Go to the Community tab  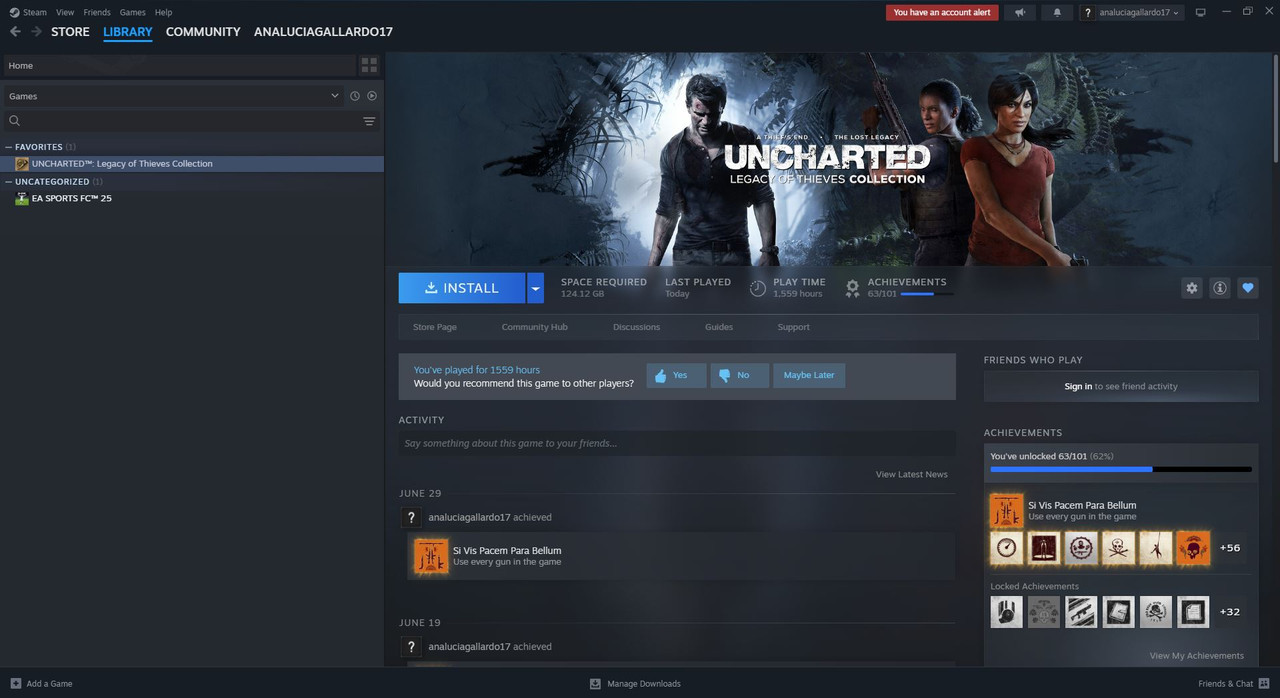[203, 32]
